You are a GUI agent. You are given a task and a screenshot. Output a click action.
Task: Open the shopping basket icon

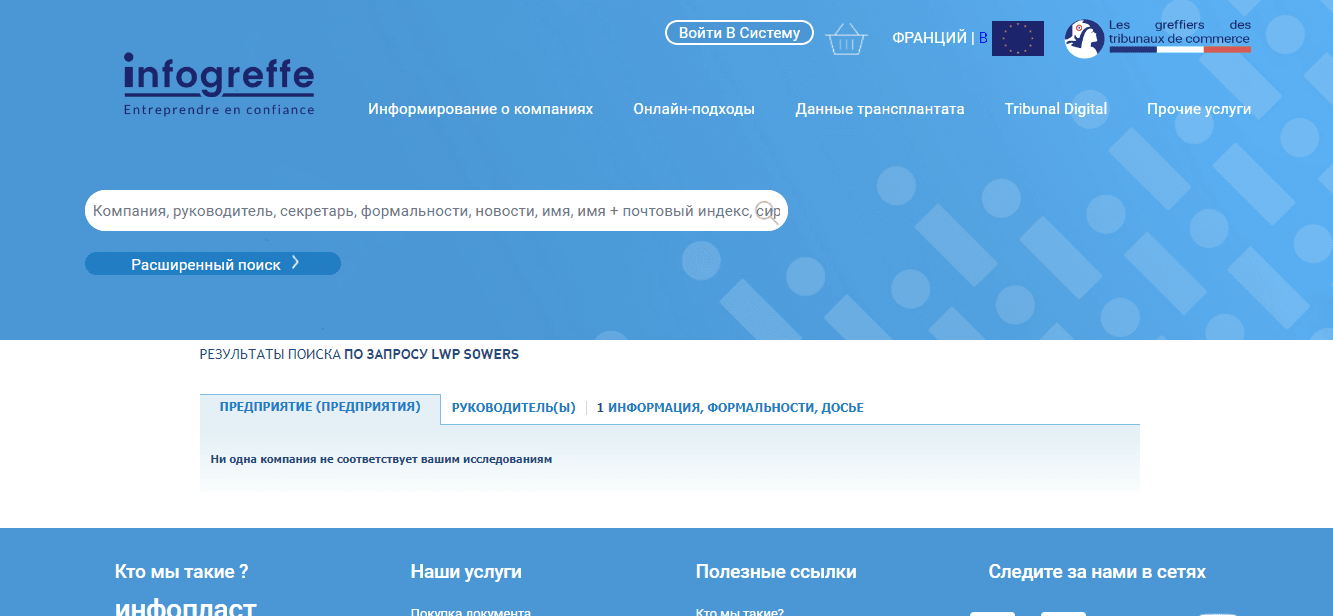(x=846, y=38)
